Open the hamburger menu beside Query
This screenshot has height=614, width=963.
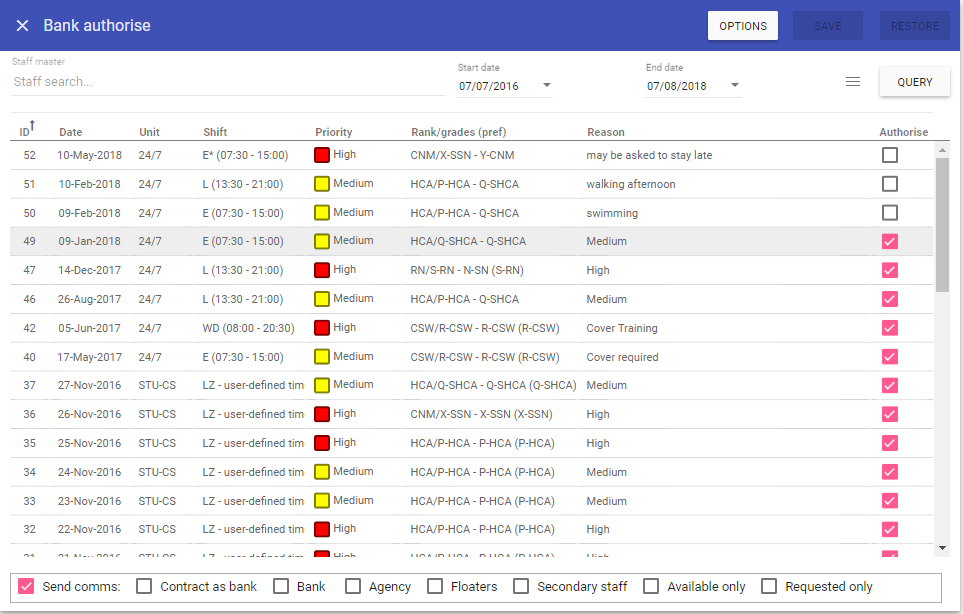(853, 82)
